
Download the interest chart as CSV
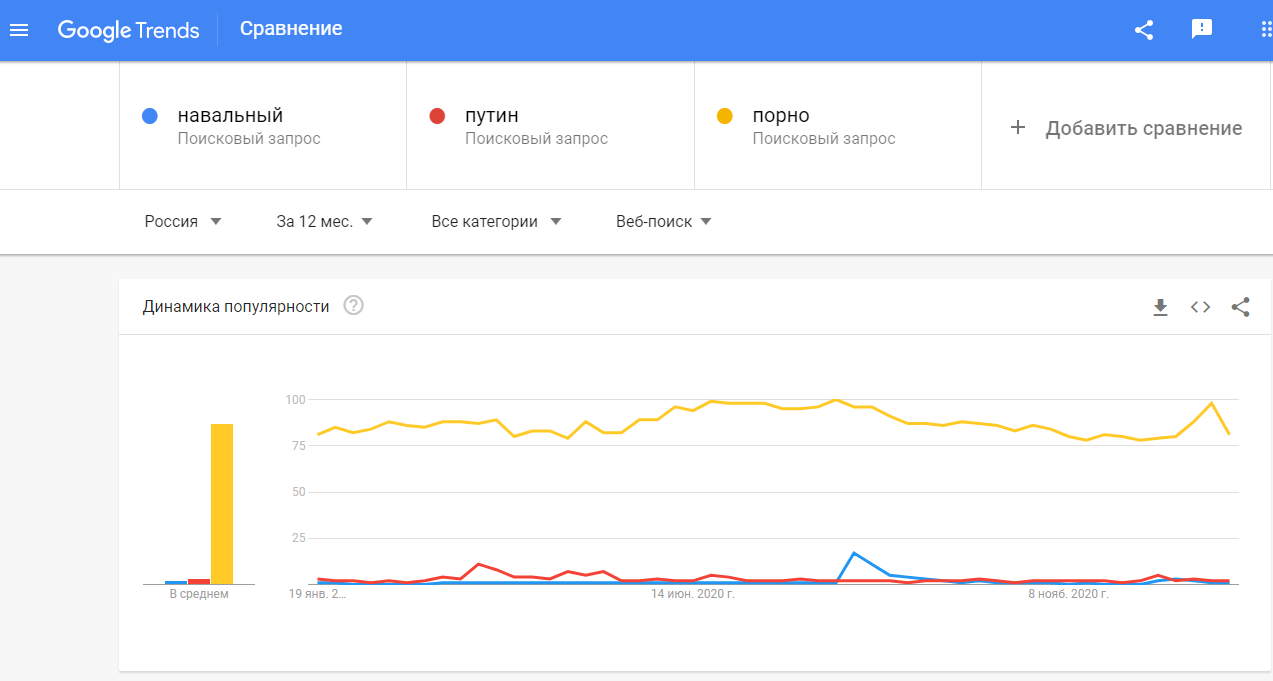pos(1160,307)
